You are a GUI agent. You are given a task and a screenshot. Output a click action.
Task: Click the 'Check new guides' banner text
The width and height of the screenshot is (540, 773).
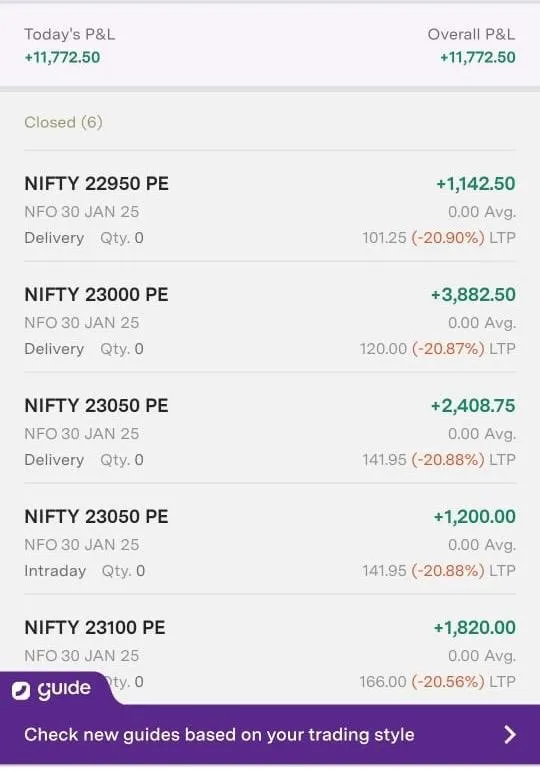[219, 735]
